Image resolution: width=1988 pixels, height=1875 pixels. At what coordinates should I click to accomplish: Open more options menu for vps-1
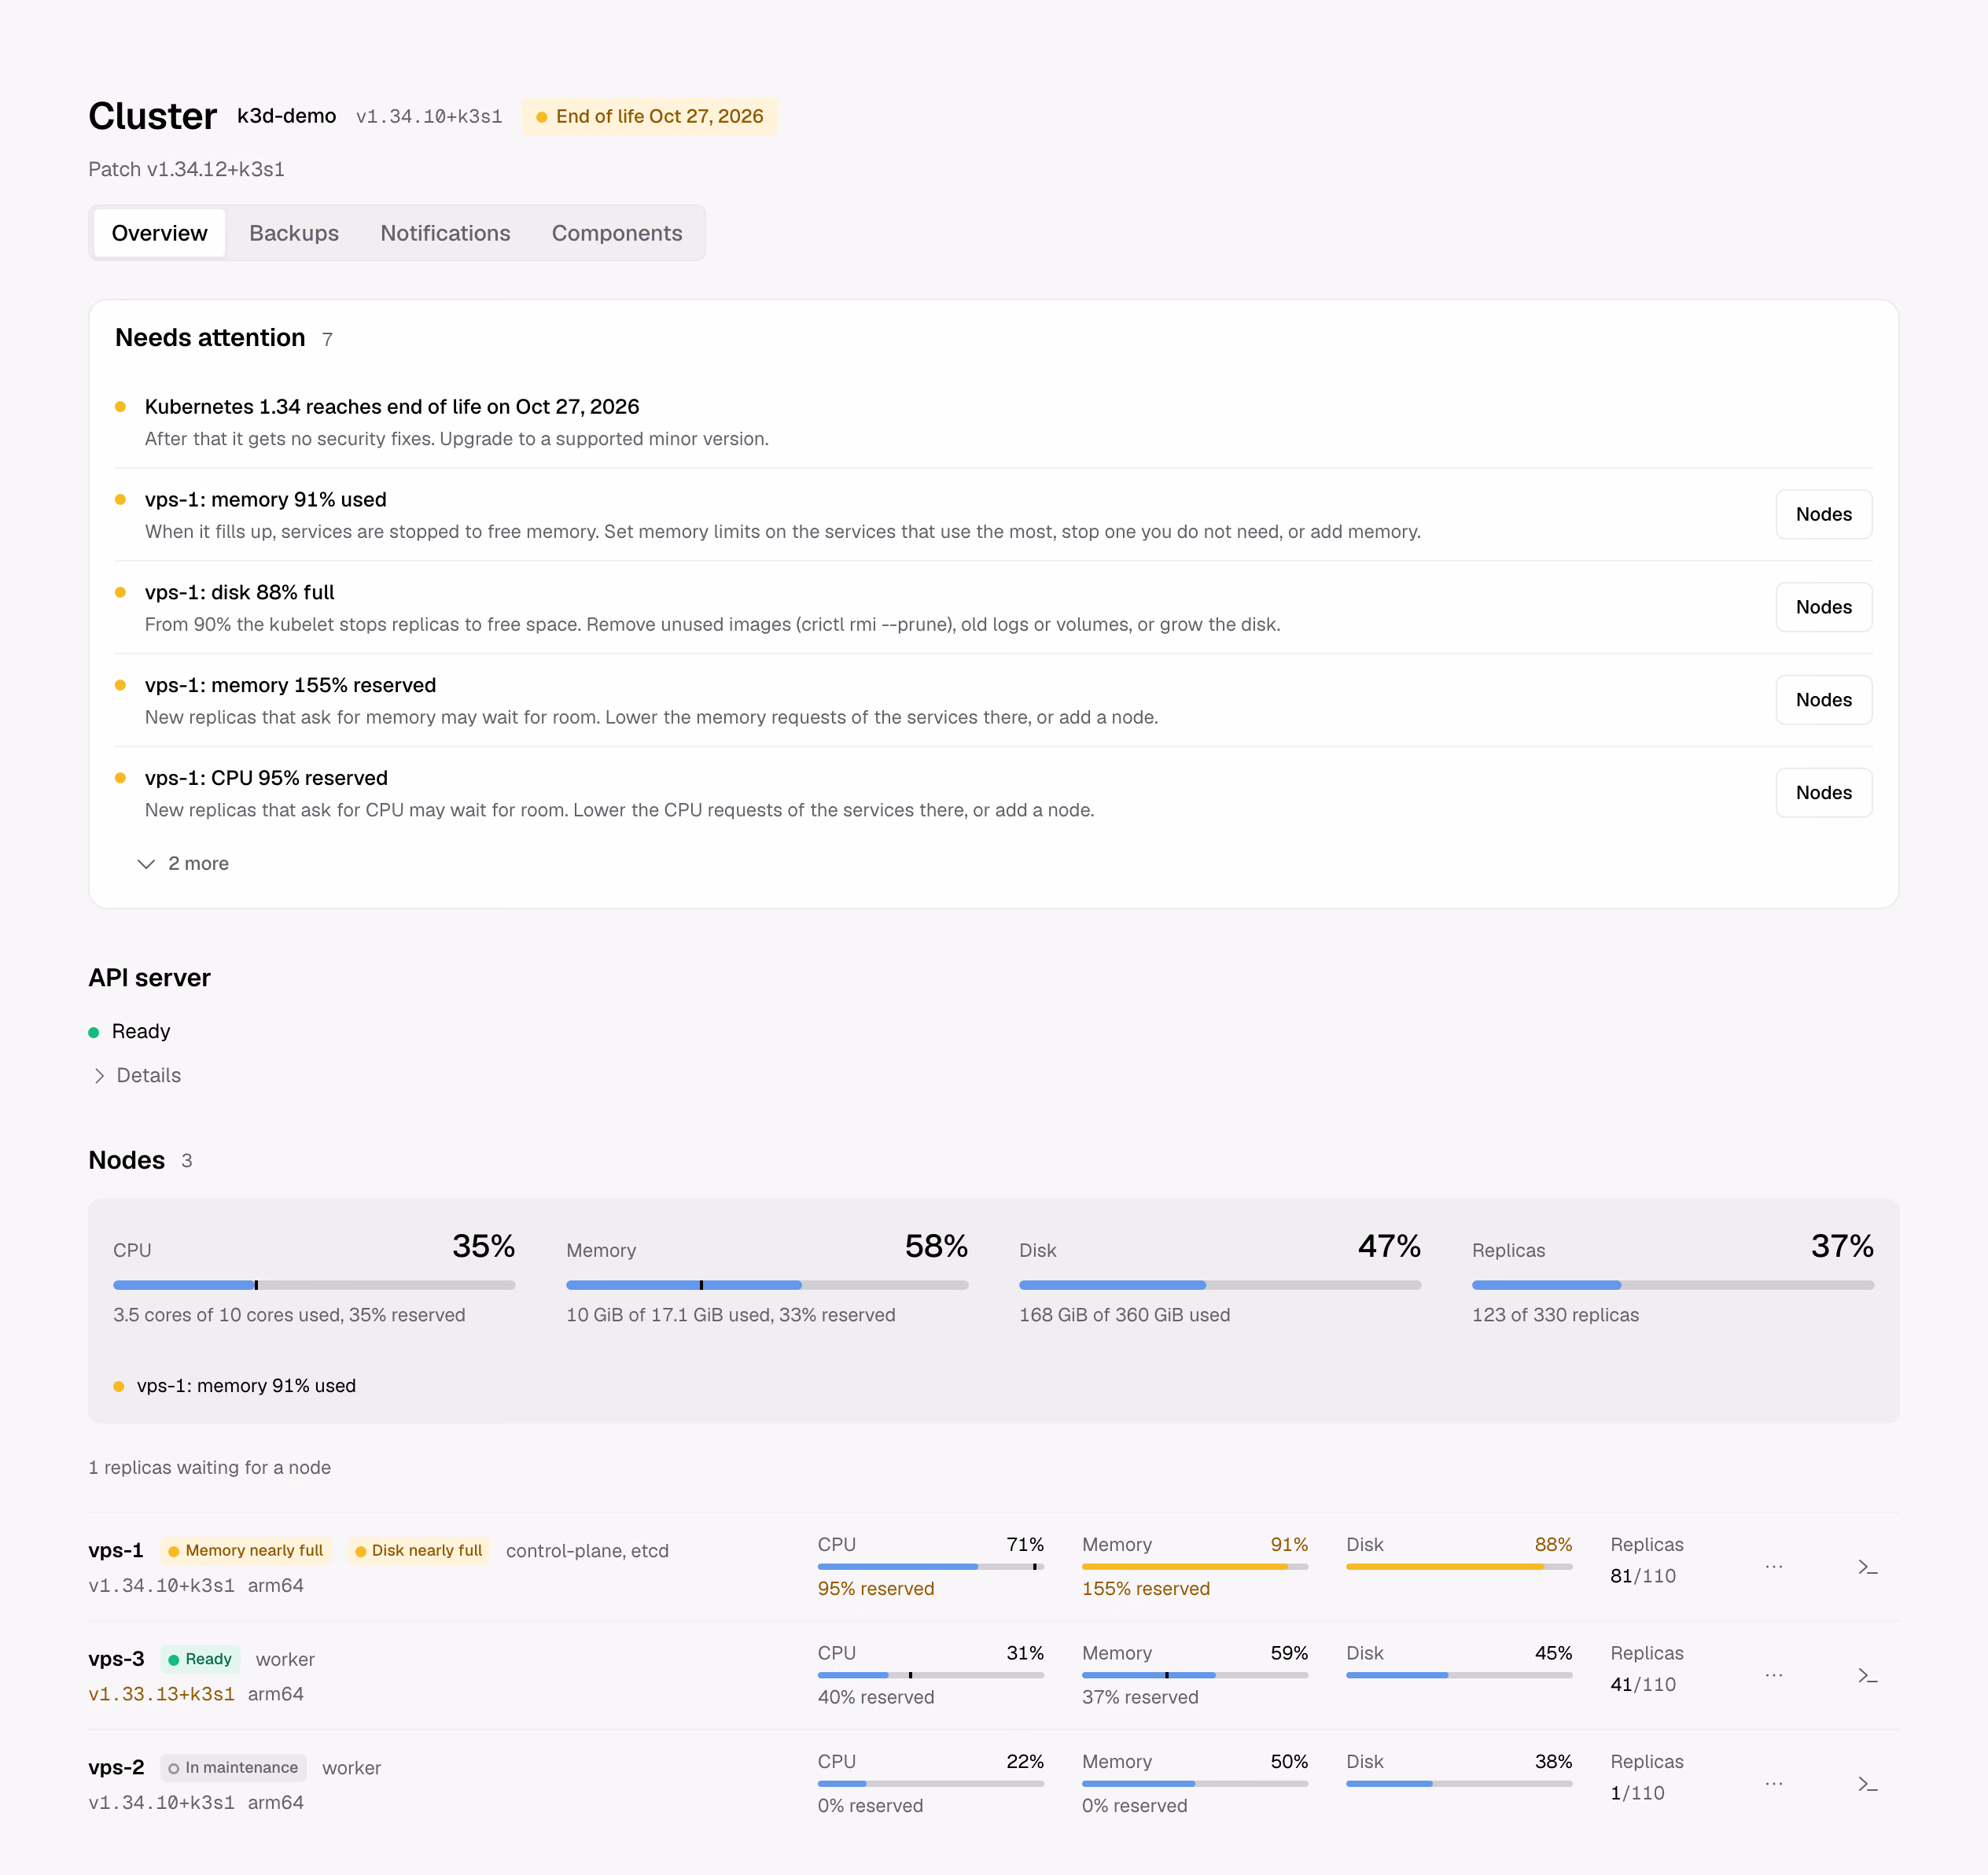click(1773, 1567)
